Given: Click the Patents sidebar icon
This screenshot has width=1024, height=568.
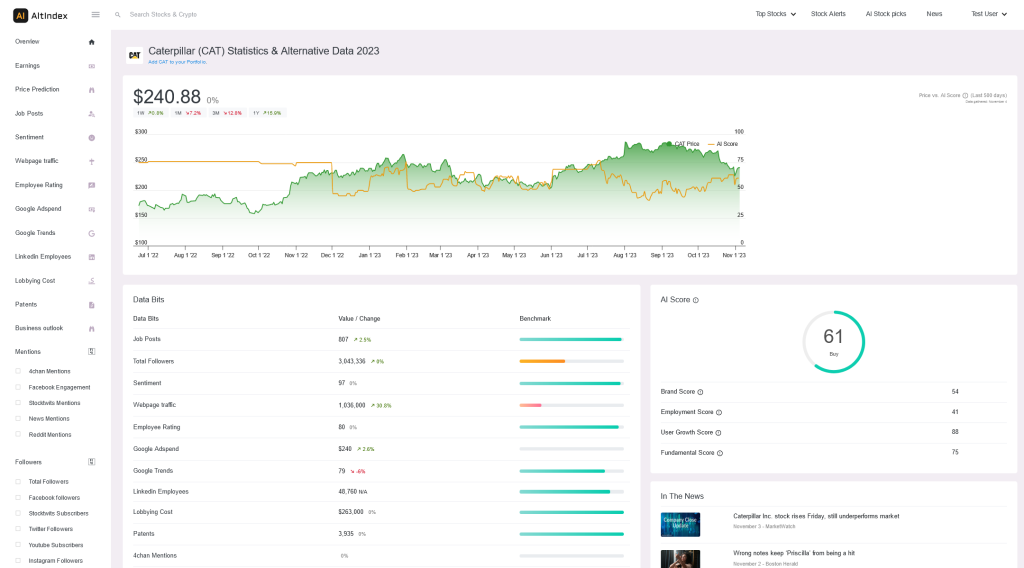Looking at the screenshot, I should (x=91, y=305).
